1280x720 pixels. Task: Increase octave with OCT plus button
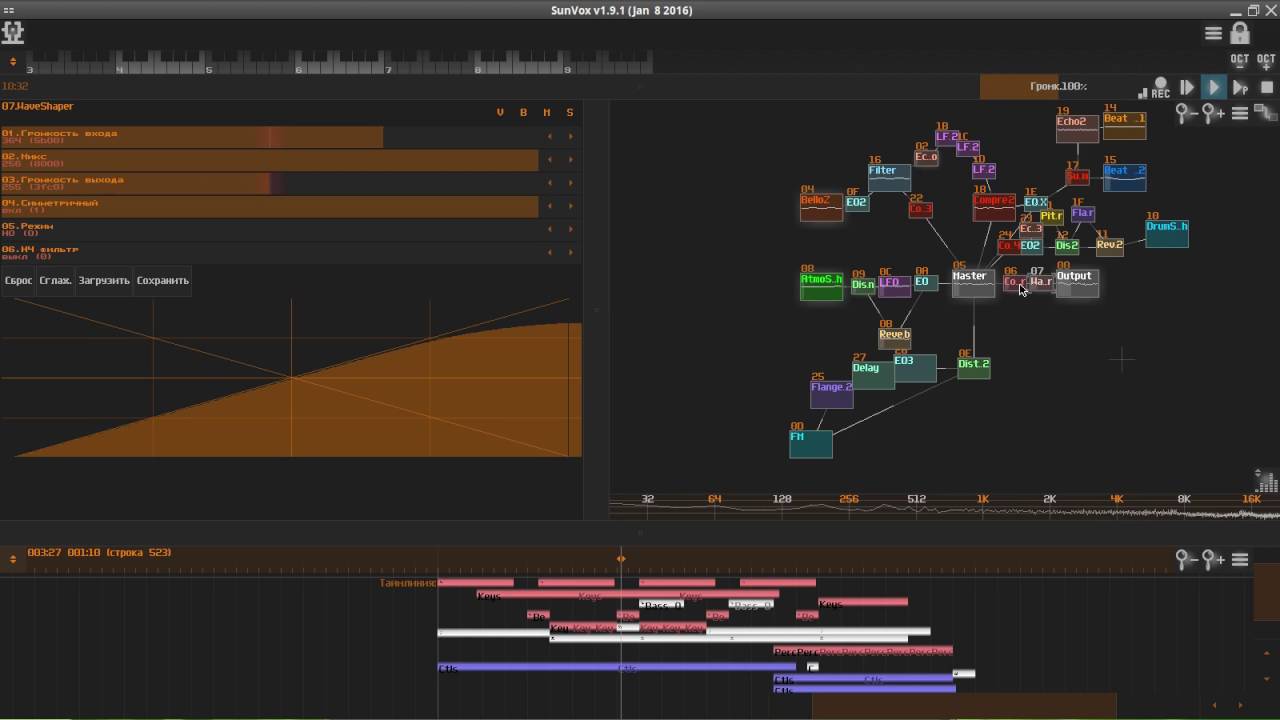pyautogui.click(x=1266, y=62)
